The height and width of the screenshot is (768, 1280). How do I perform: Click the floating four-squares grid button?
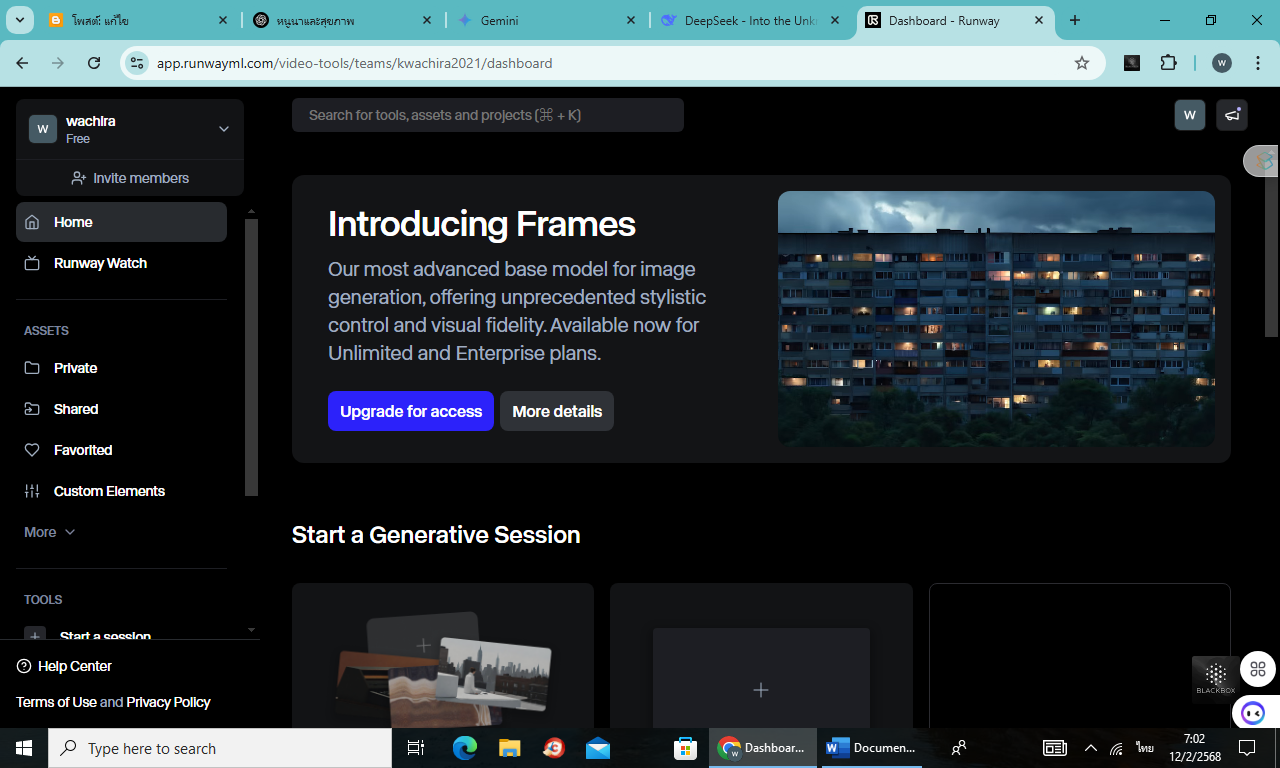point(1258,669)
